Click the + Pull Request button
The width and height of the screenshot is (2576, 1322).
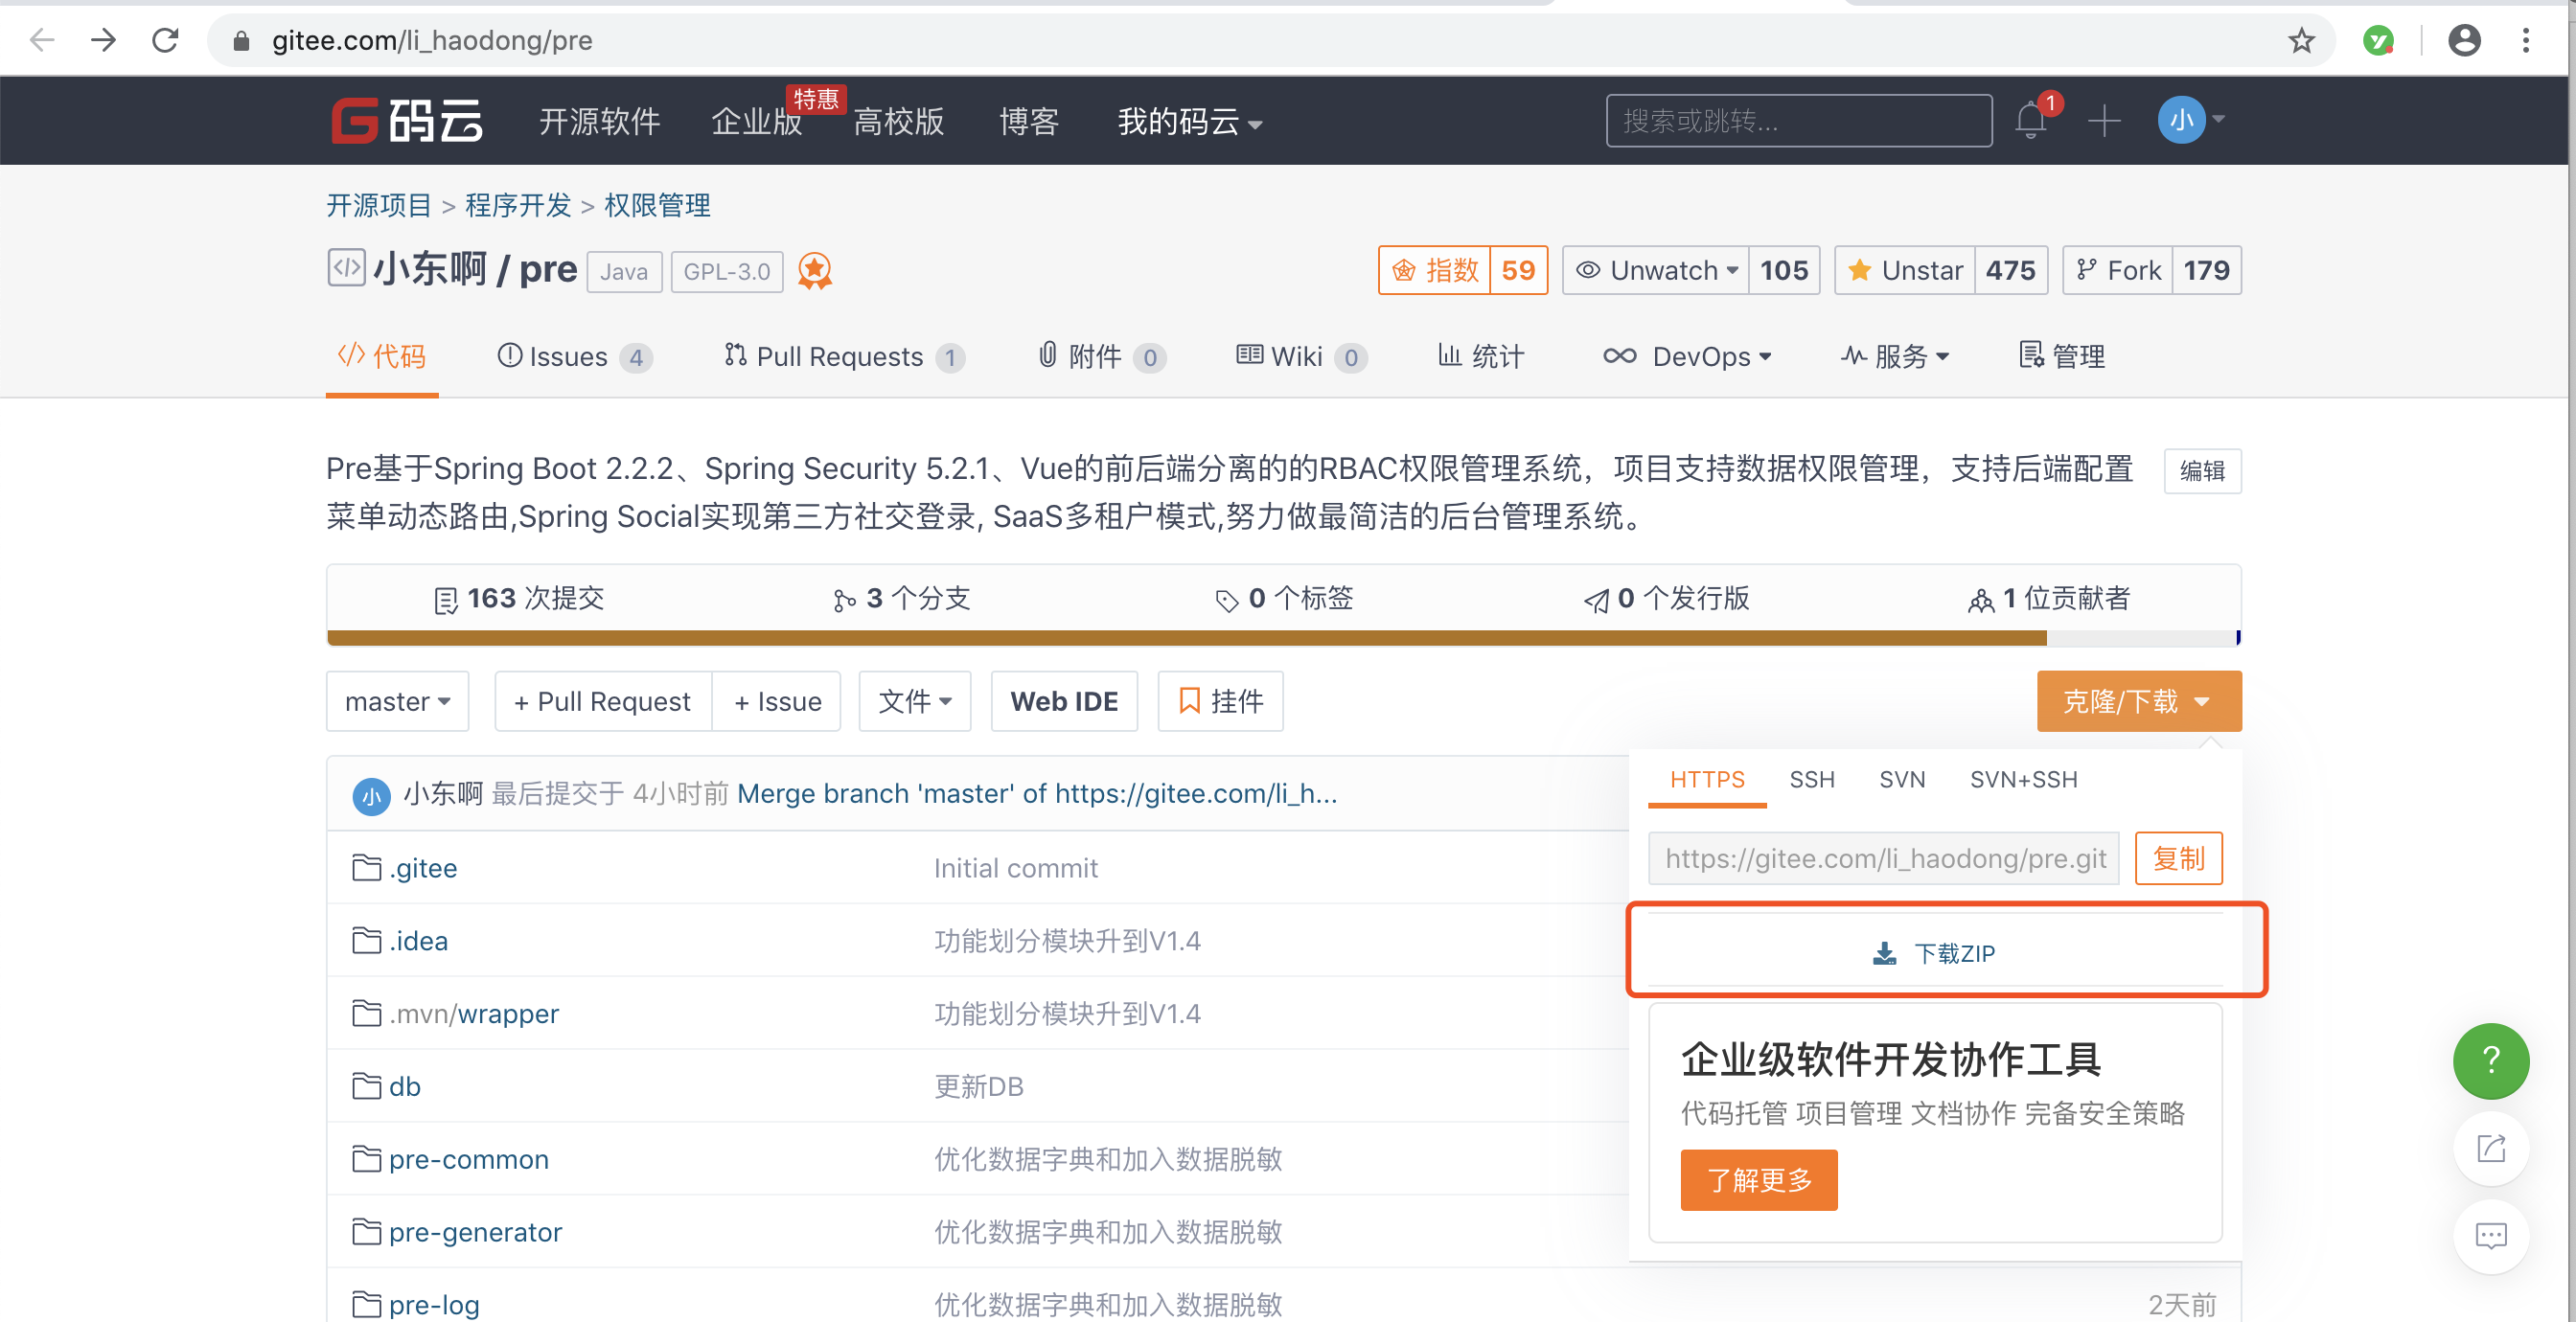[x=602, y=701]
